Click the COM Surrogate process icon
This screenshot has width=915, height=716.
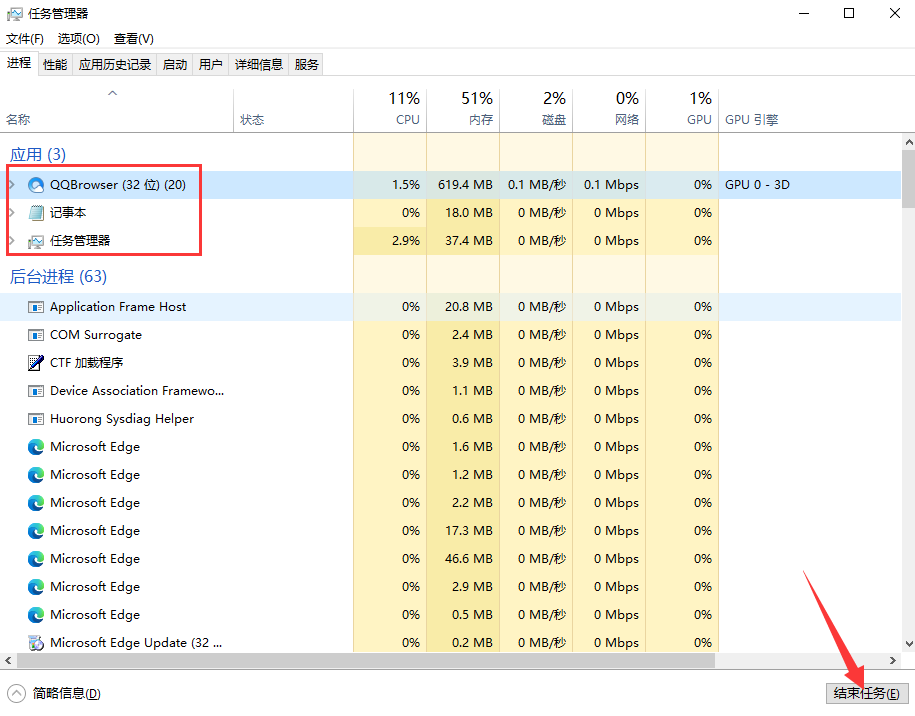[36, 335]
